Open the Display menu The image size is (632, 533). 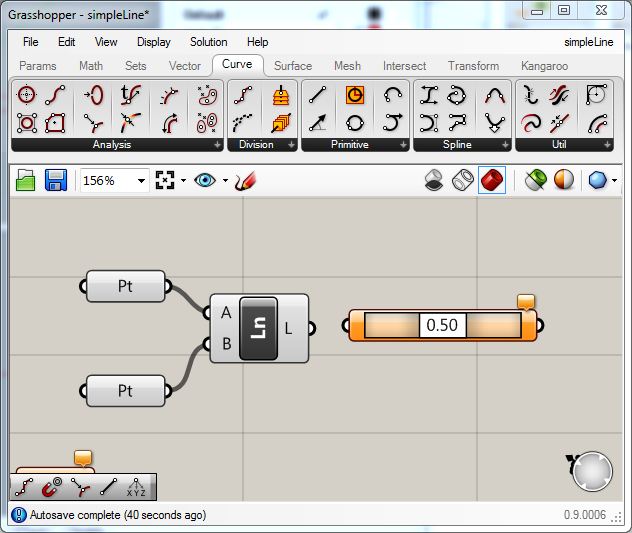point(154,42)
